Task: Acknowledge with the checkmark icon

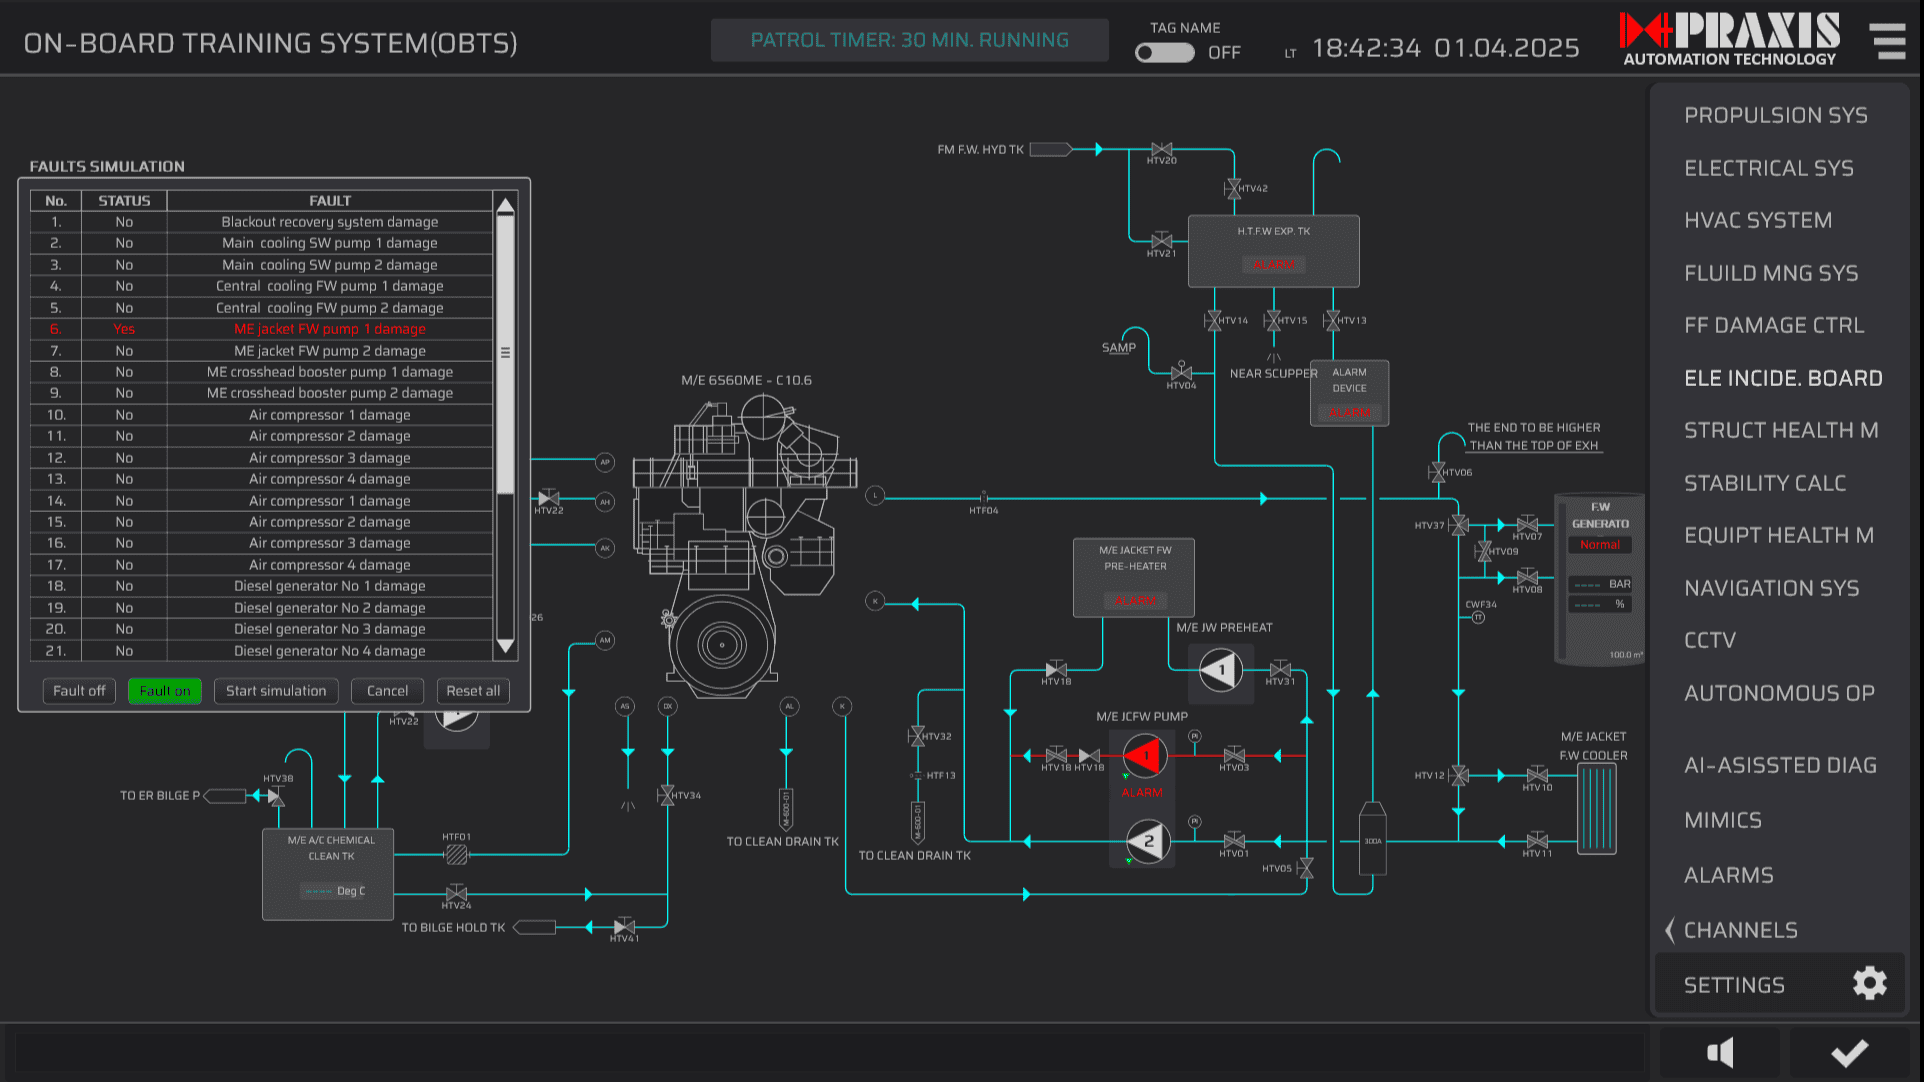Action: pos(1849,1052)
